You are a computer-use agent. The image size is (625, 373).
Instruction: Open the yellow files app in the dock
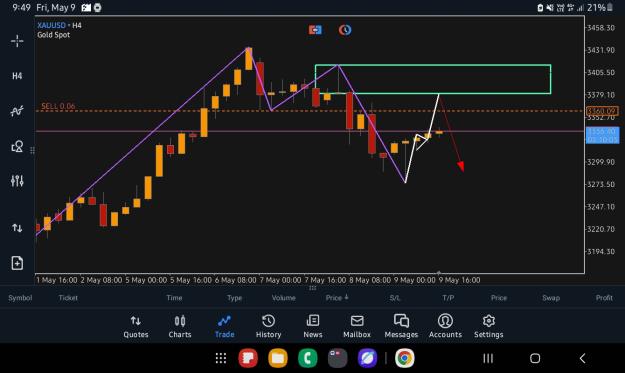278,358
